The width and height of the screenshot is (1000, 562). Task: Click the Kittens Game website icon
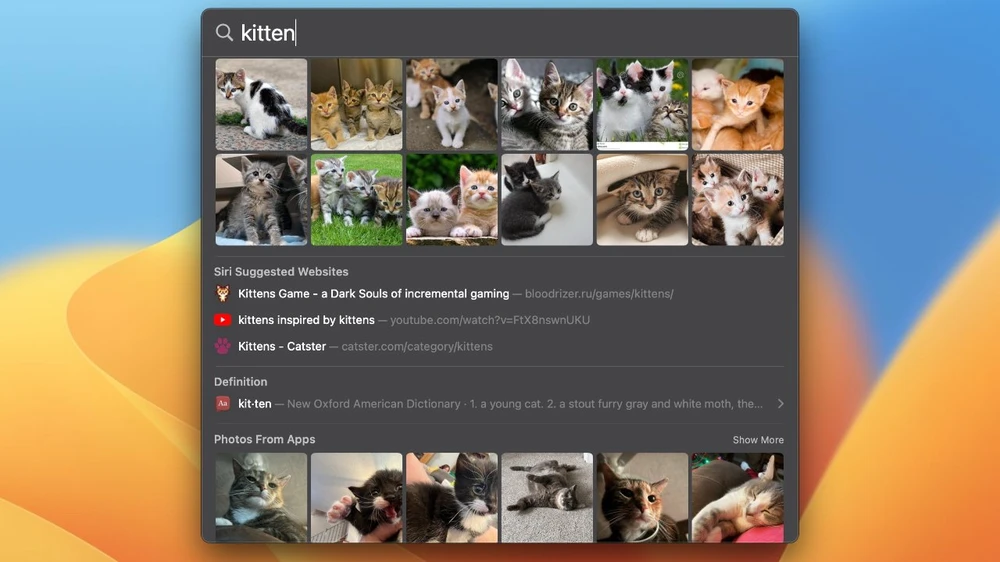[222, 294]
